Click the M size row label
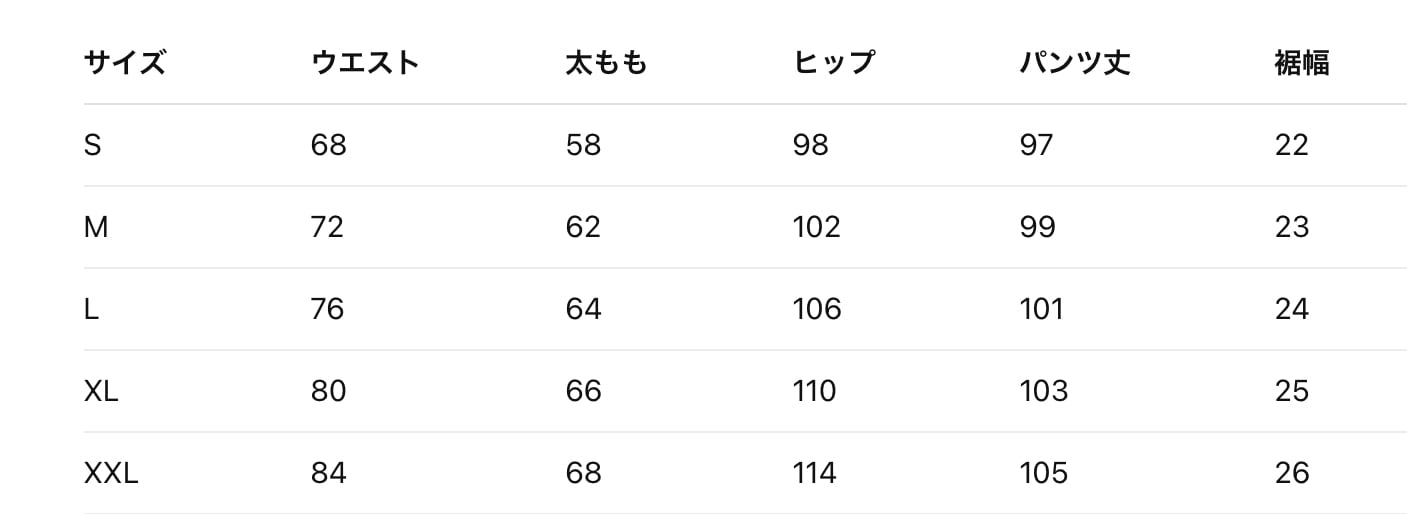 click(96, 228)
